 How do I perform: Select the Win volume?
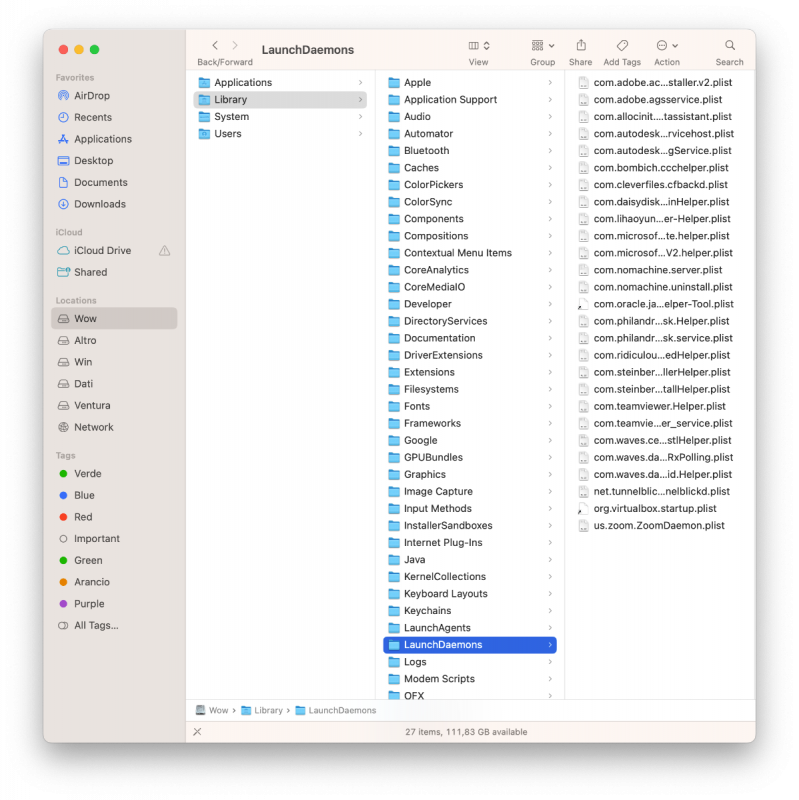tap(114, 362)
